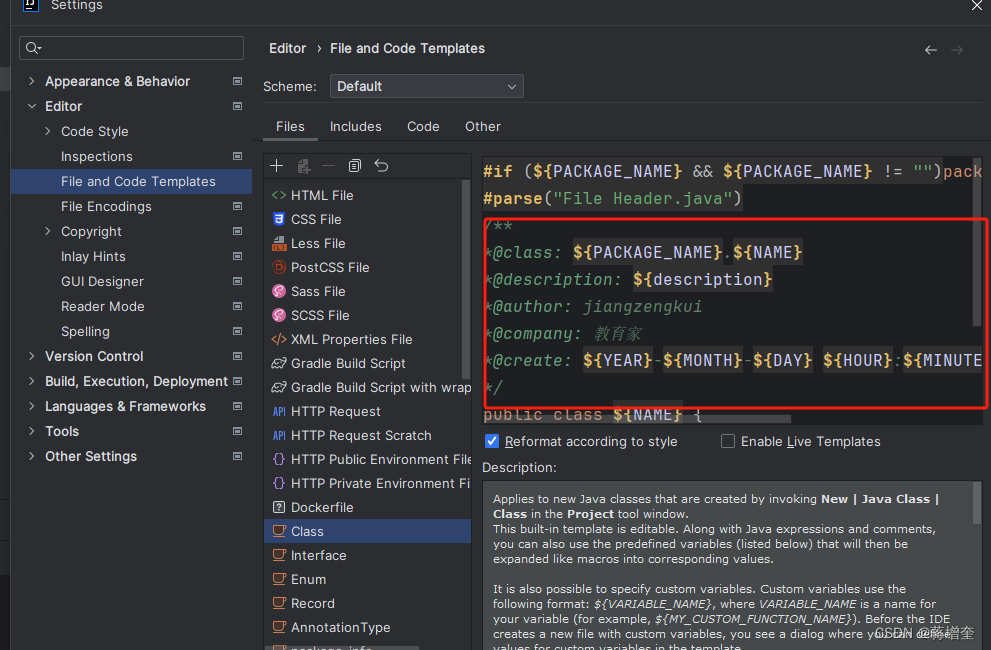This screenshot has height=650, width=991.
Task: Expand Build, Execution, Deployment section
Action: point(32,381)
